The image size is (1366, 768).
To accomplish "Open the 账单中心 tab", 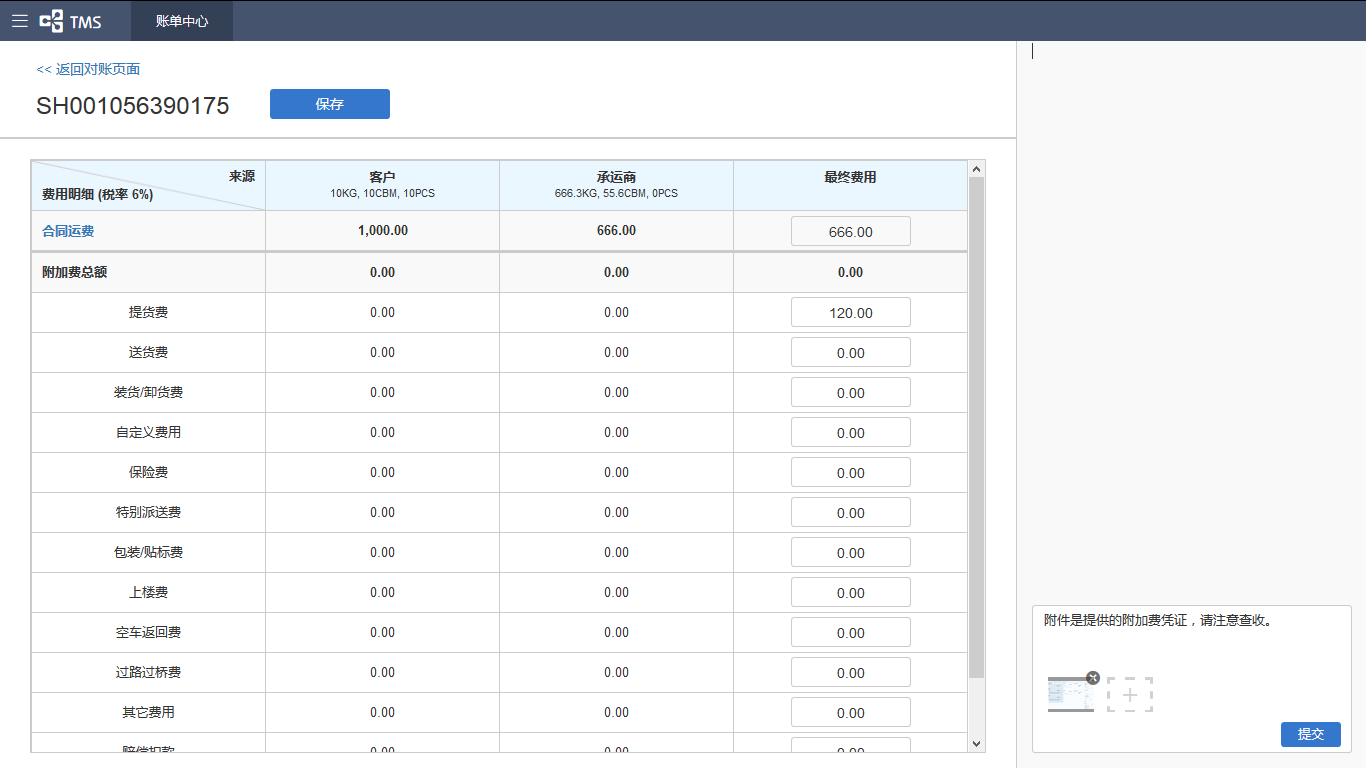I will point(182,21).
